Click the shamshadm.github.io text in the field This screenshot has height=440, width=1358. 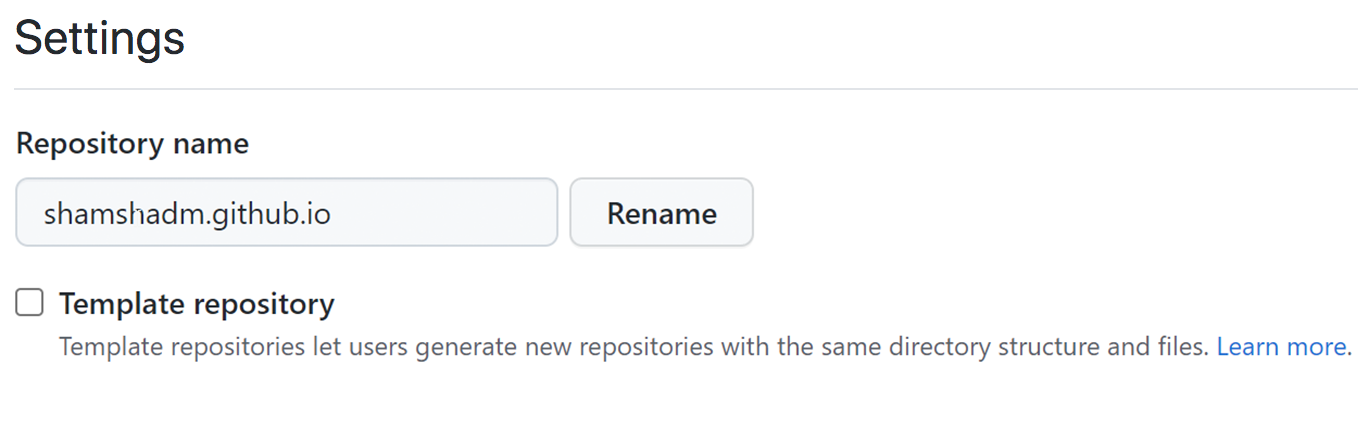pyautogui.click(x=187, y=213)
